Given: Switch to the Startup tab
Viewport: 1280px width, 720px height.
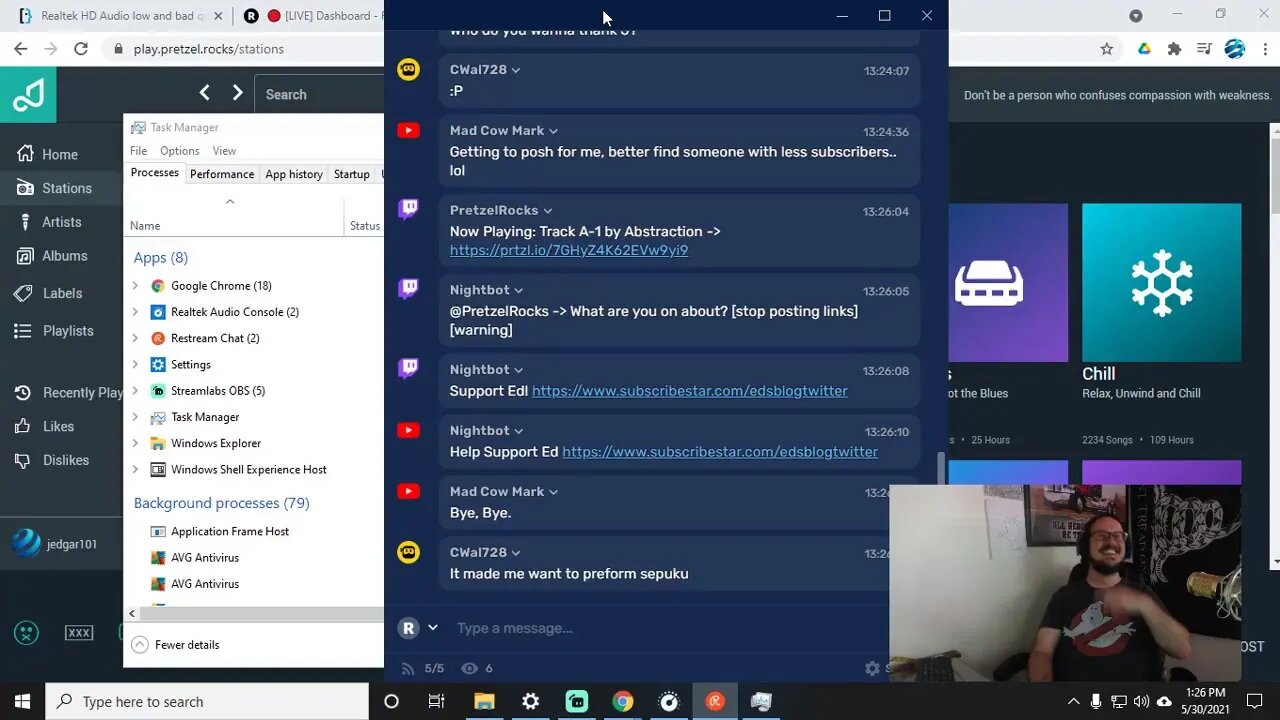Looking at the screenshot, I should tap(352, 174).
